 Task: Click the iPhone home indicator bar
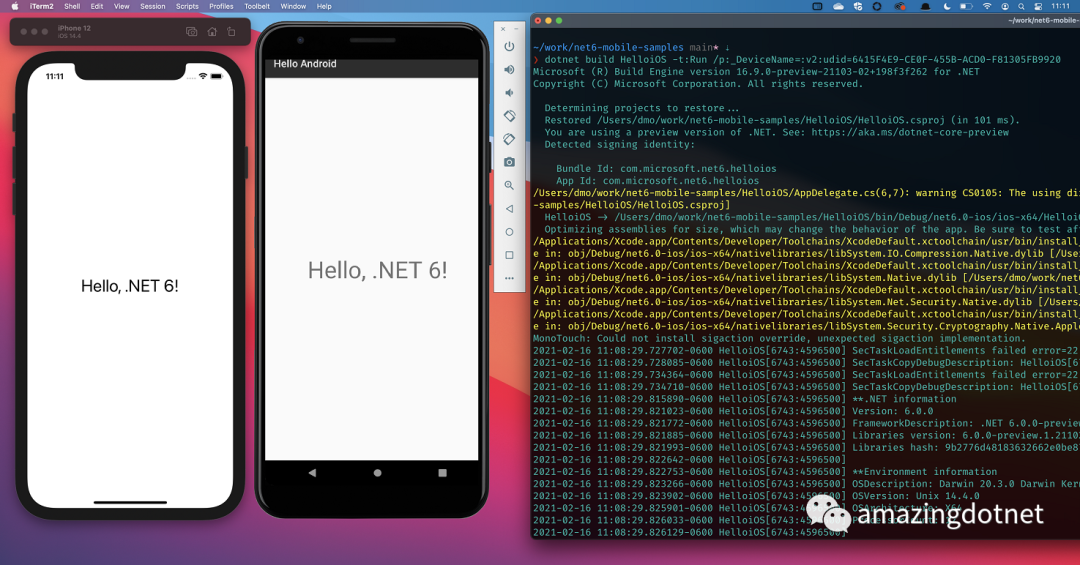(130, 502)
